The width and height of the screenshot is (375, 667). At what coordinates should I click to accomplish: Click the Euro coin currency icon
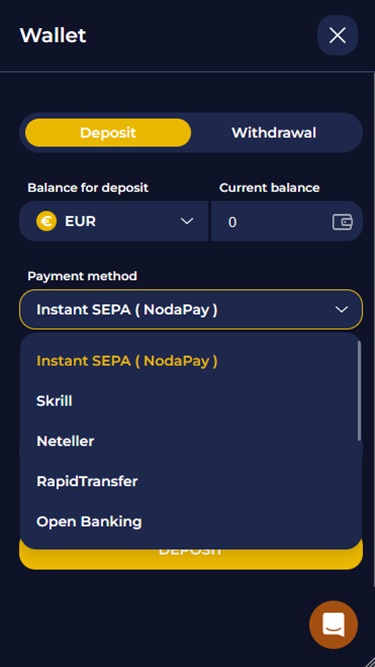tap(46, 222)
